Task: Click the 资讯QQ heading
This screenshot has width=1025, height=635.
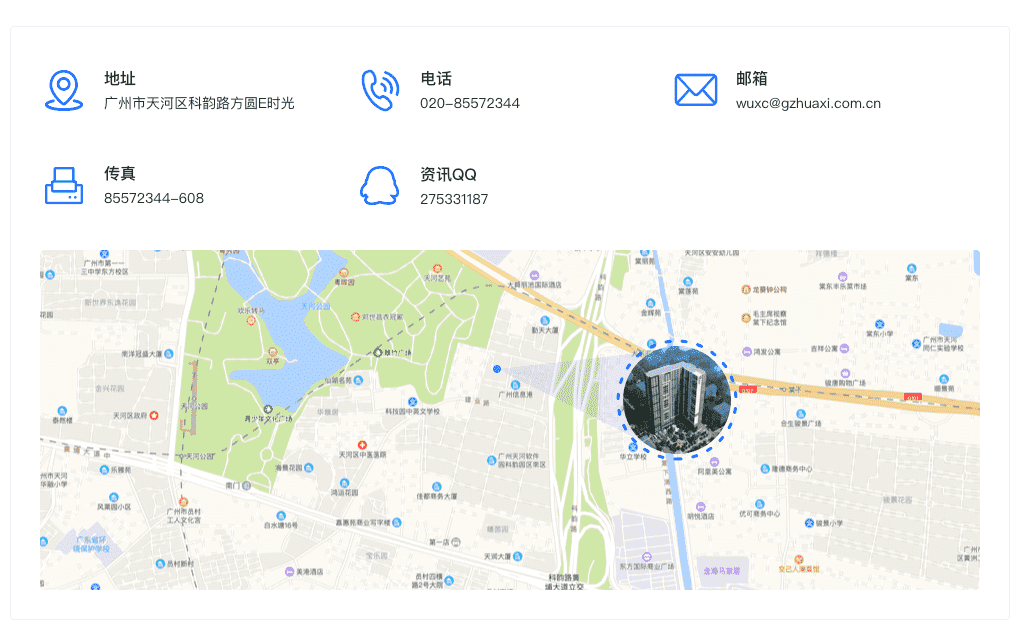Action: click(448, 174)
